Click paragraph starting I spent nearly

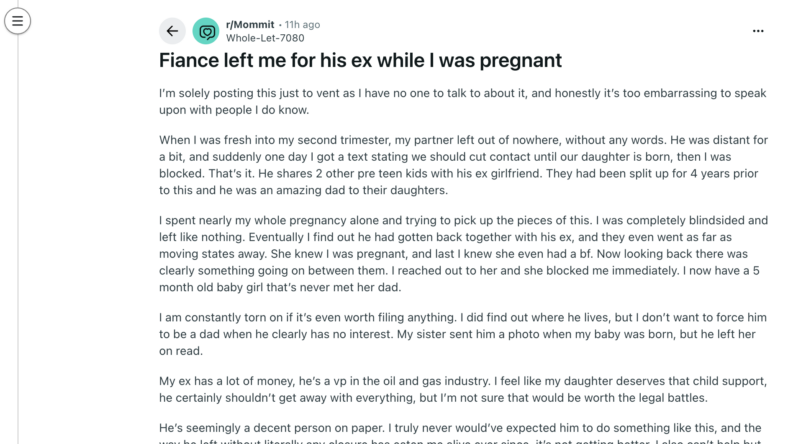pos(463,254)
